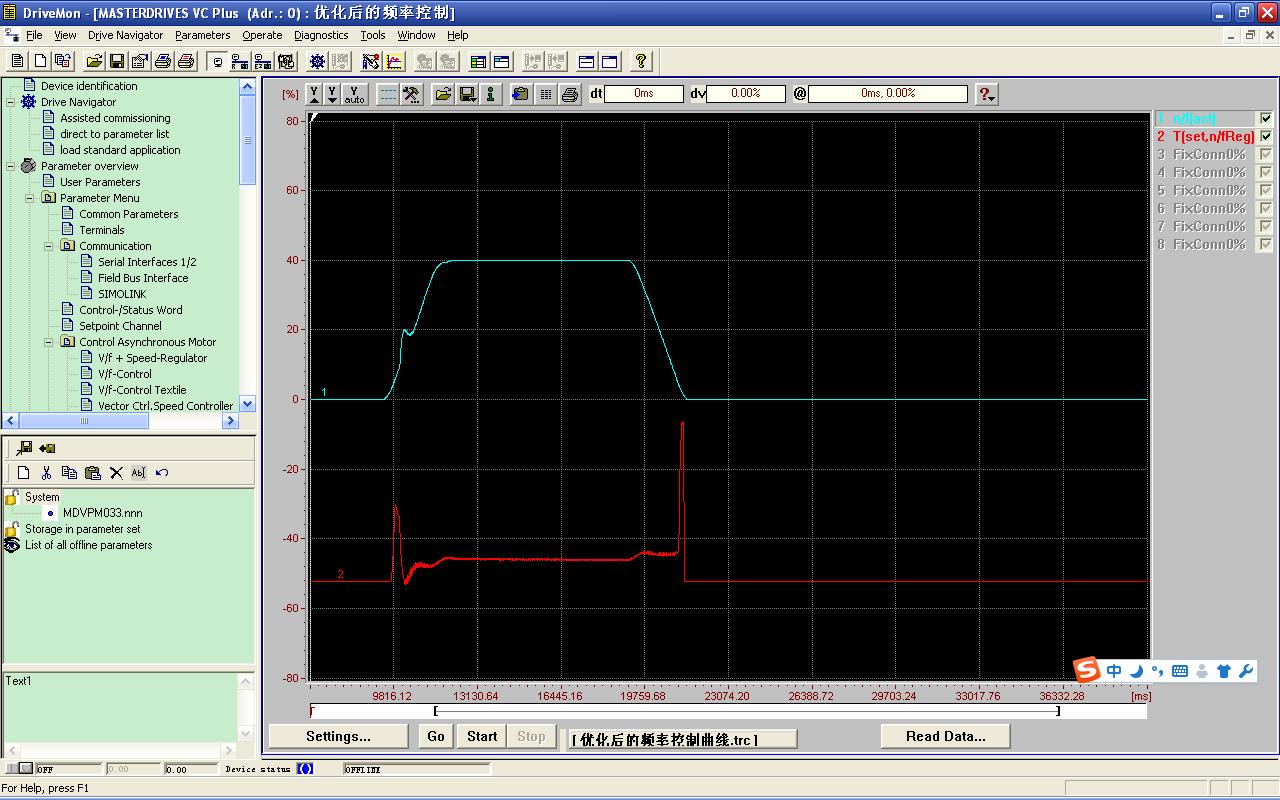
Task: Click the copy pages icon in lower panel
Action: pyautogui.click(x=69, y=473)
